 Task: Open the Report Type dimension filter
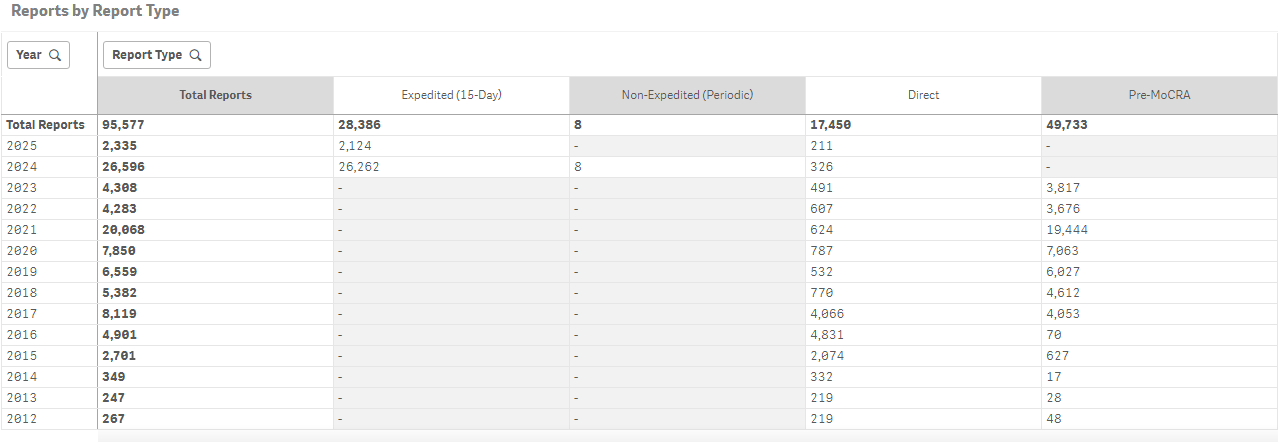[157, 55]
